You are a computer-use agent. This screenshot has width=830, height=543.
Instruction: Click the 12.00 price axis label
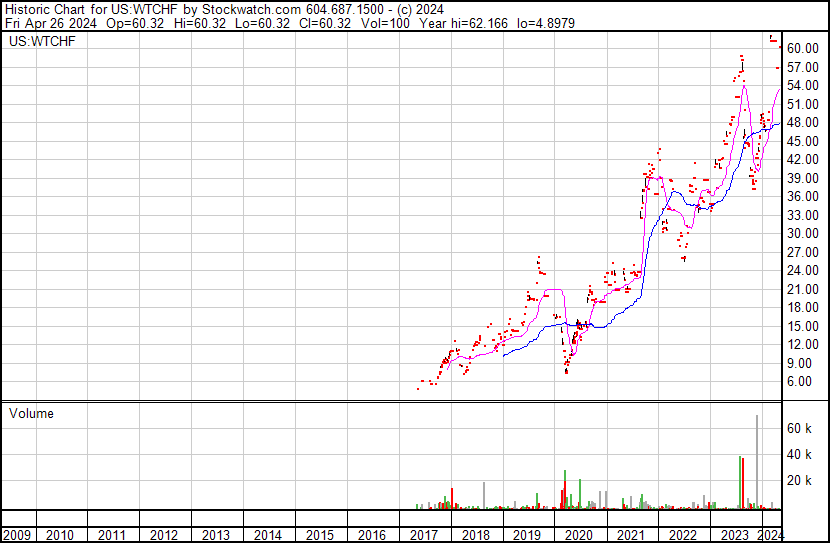pos(803,345)
